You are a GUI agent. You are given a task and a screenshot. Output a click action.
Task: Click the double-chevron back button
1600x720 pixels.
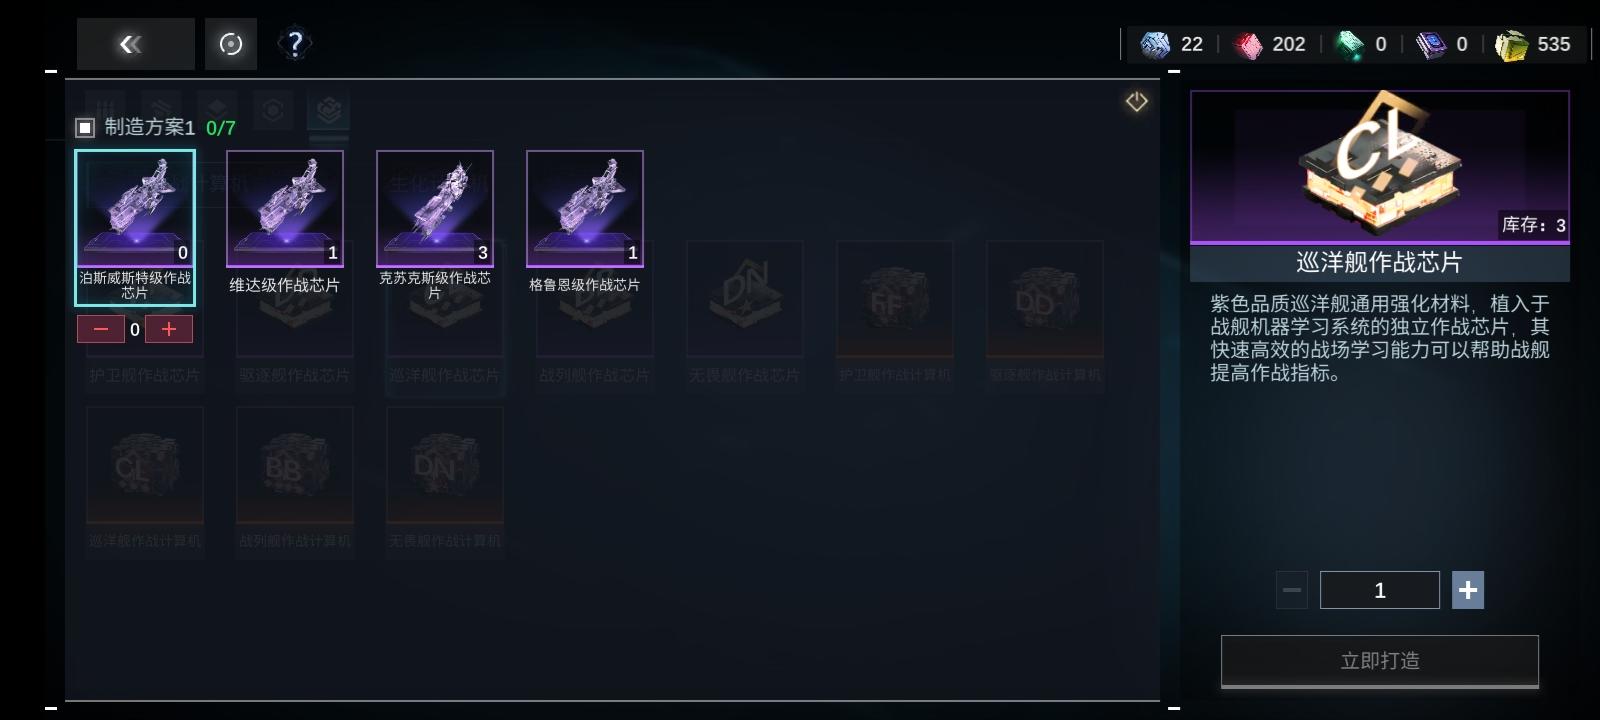(135, 44)
